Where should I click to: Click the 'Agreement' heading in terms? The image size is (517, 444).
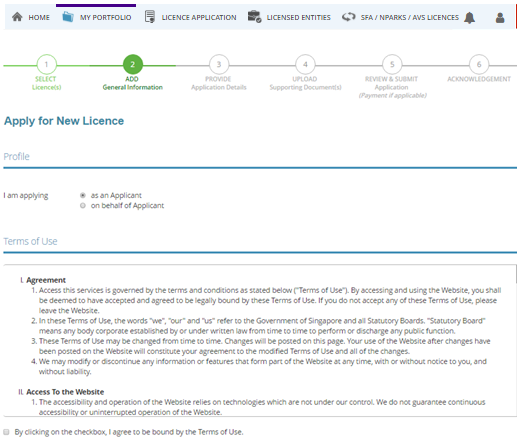46,280
